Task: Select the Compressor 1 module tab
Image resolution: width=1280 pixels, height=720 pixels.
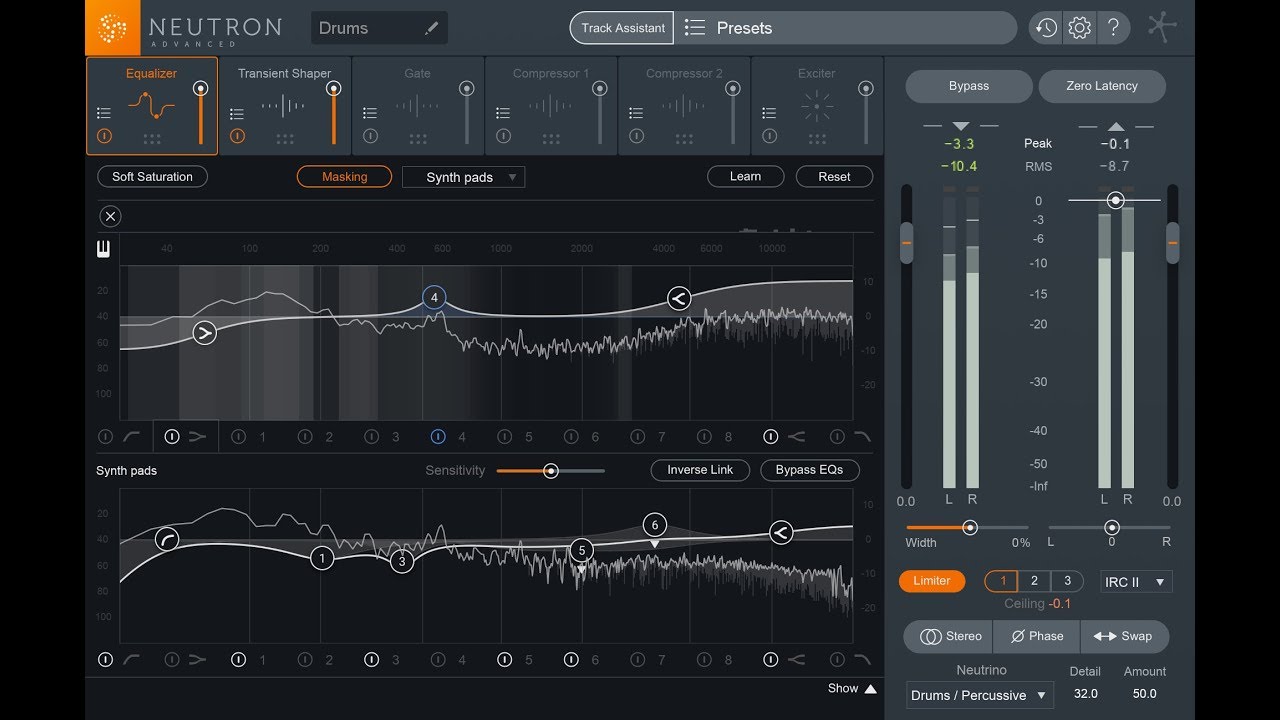Action: (551, 106)
